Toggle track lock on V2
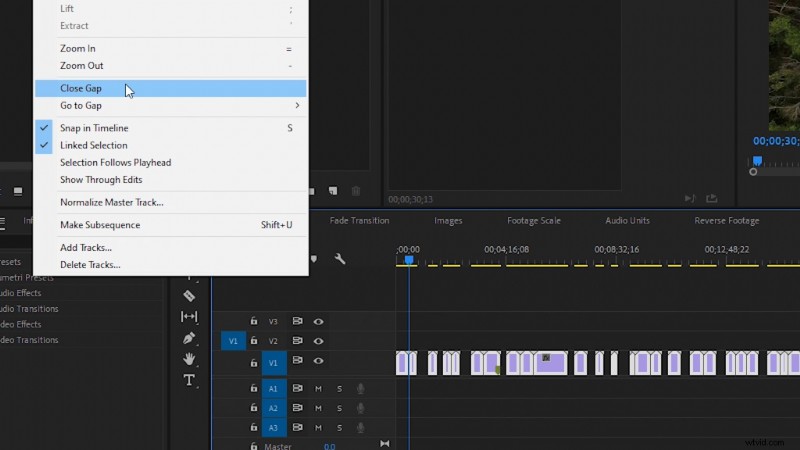The height and width of the screenshot is (450, 800). click(x=254, y=340)
